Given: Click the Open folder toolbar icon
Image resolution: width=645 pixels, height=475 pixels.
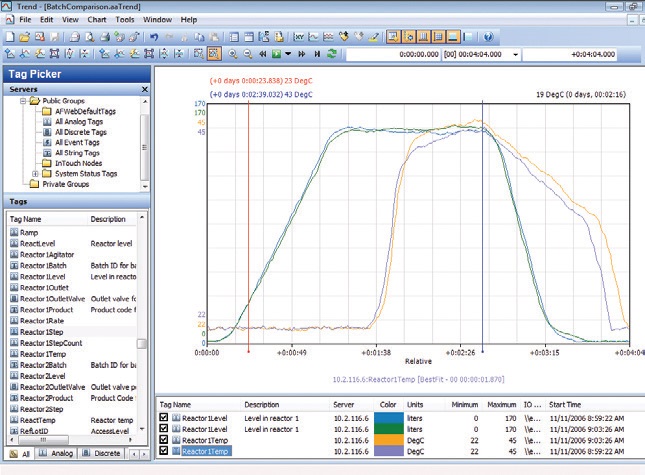Looking at the screenshot, I should pyautogui.click(x=24, y=36).
